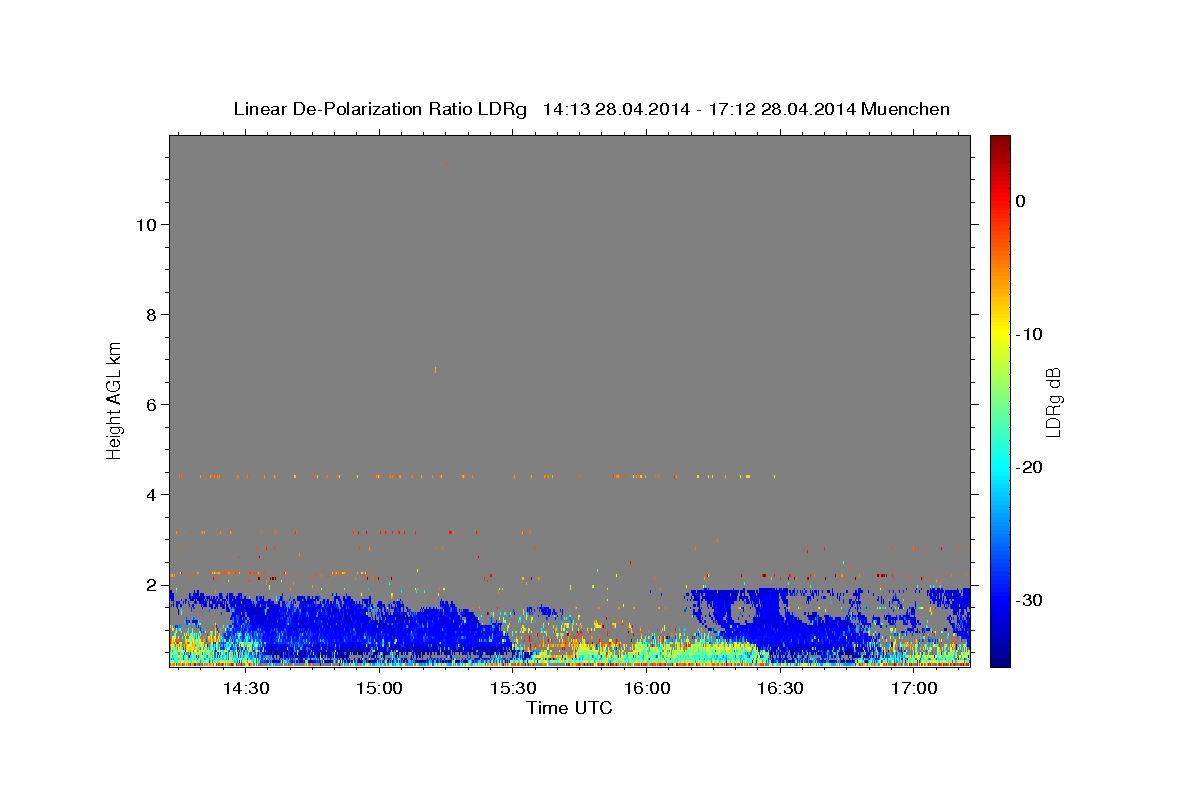Click the '17:00' time tick label
1200x800 pixels.
914,688
